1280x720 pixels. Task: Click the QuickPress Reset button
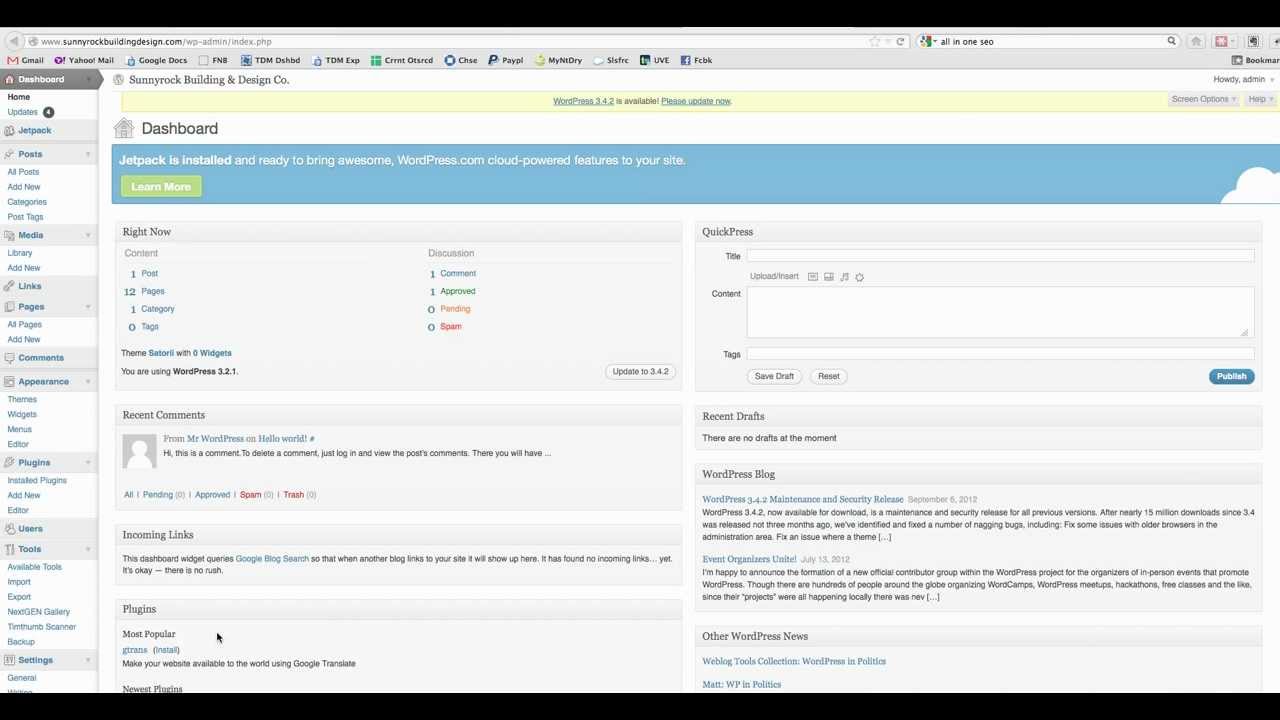tap(829, 376)
